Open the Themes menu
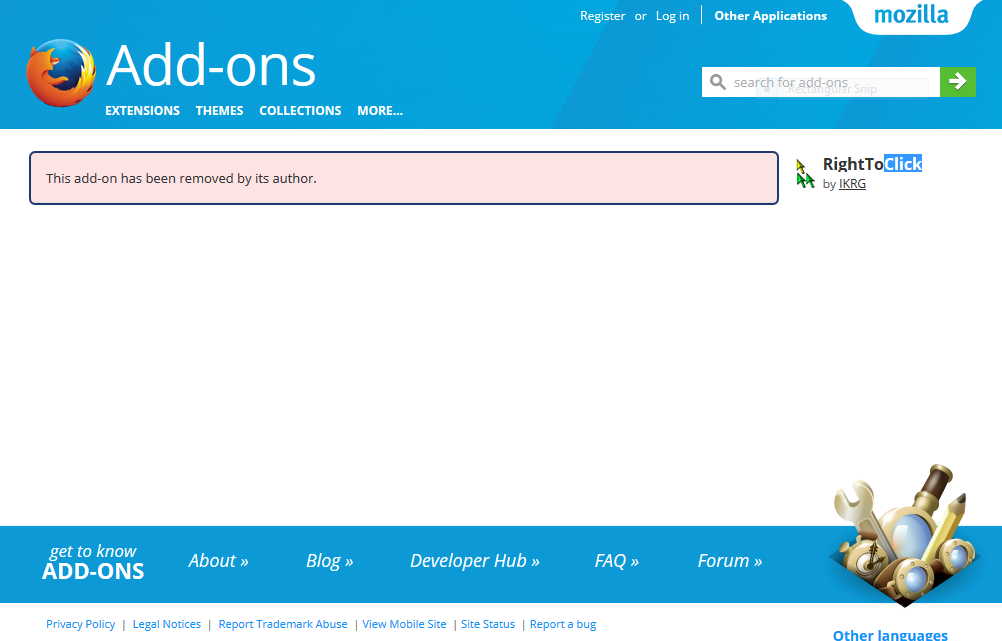The width and height of the screenshot is (1002, 641). coord(219,111)
